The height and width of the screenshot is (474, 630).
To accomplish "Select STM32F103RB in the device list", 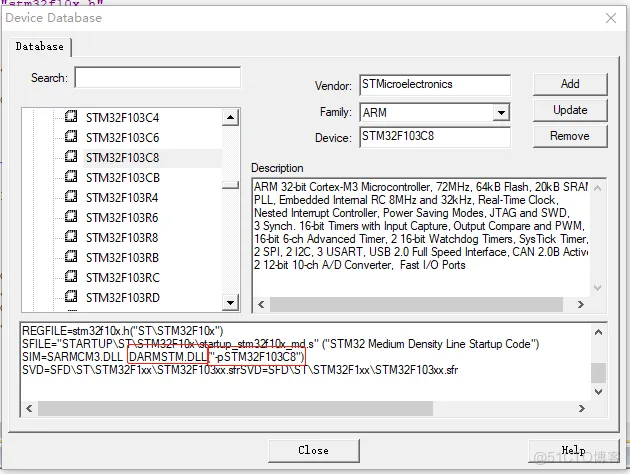I will pyautogui.click(x=123, y=257).
